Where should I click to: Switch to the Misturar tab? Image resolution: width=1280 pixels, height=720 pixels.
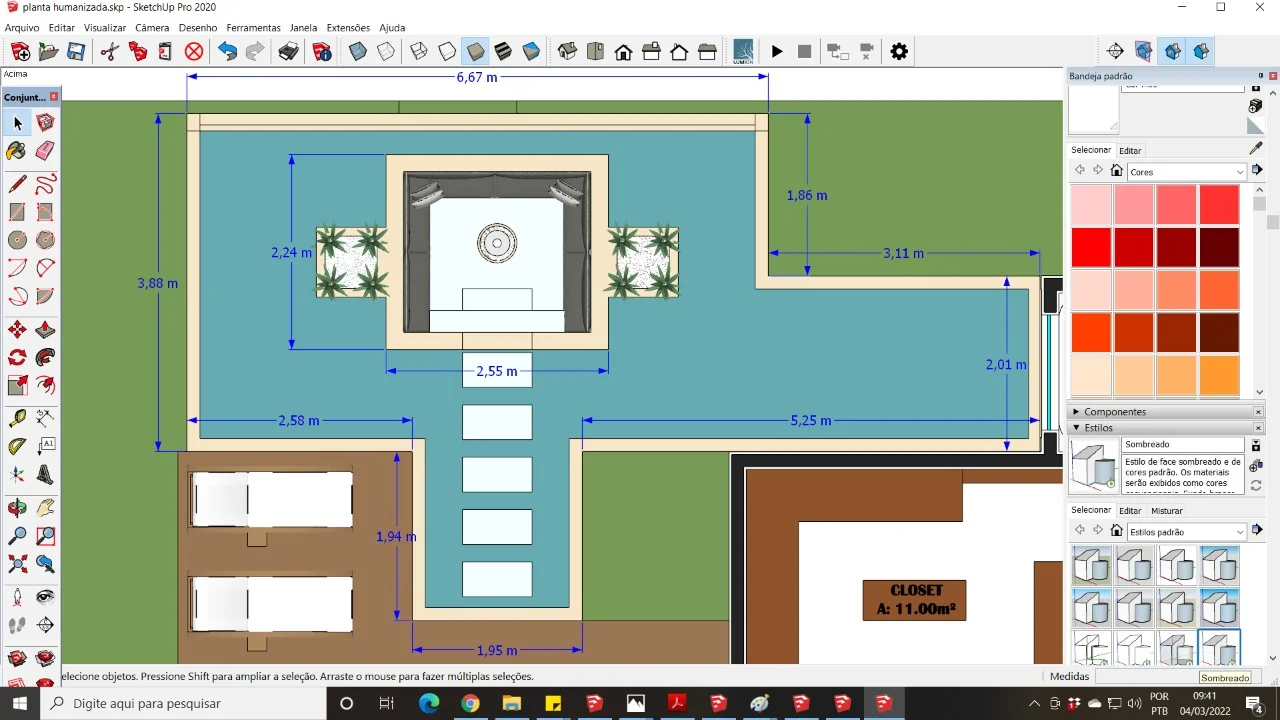(x=1166, y=511)
